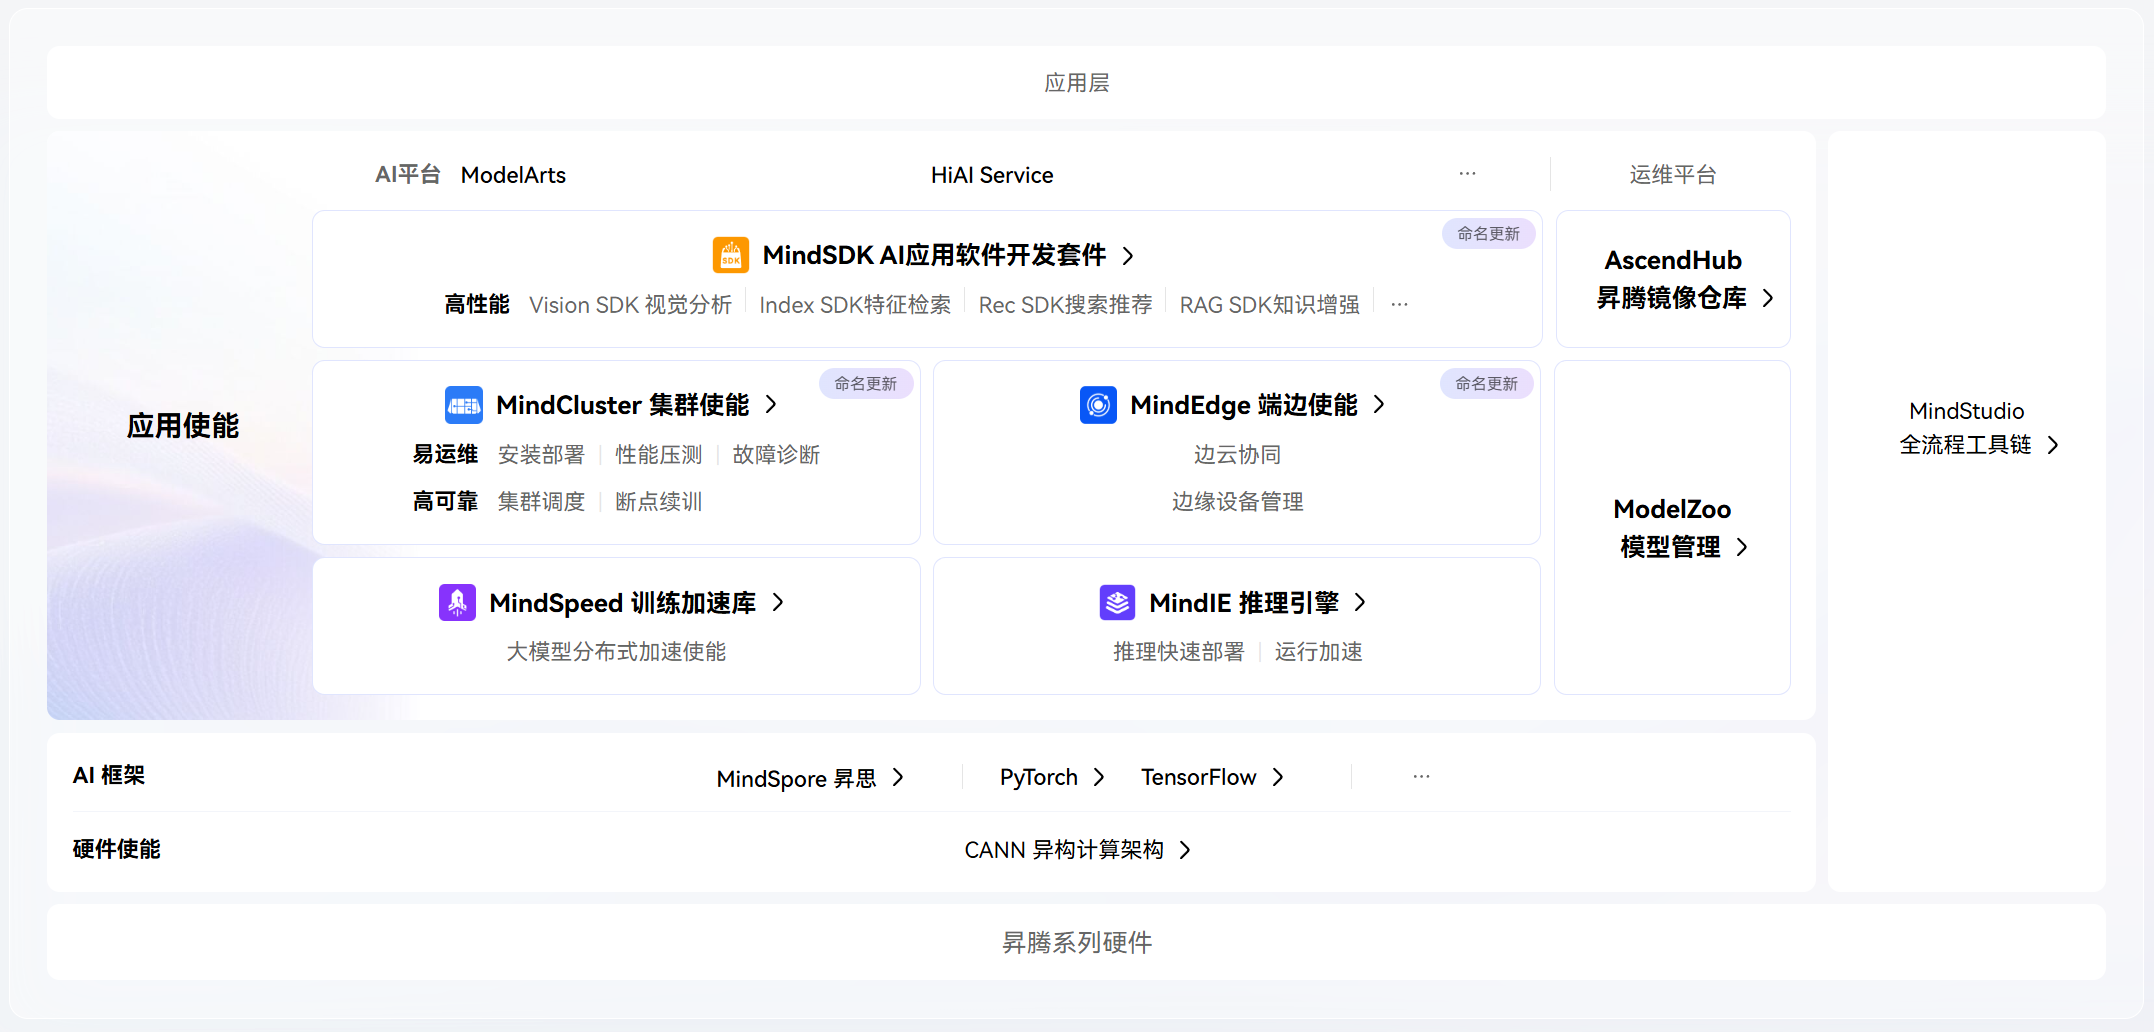Open the MindCluster 集群使能 title link
The height and width of the screenshot is (1032, 2154).
click(x=622, y=405)
